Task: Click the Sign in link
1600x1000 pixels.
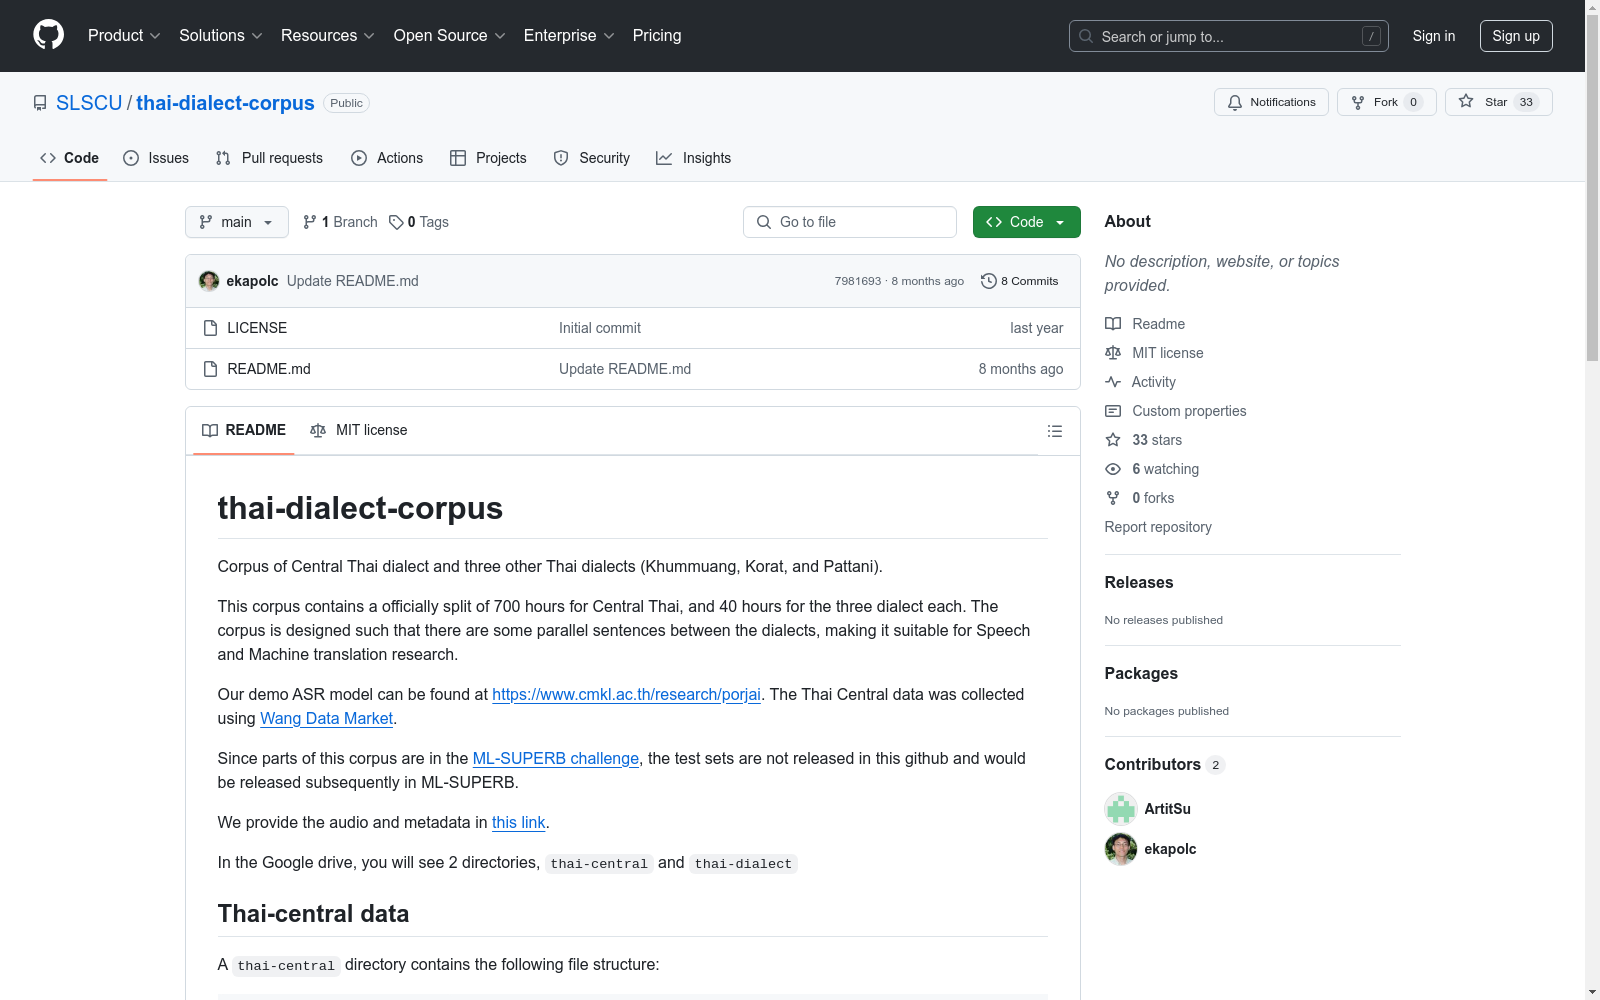Action: [1434, 36]
